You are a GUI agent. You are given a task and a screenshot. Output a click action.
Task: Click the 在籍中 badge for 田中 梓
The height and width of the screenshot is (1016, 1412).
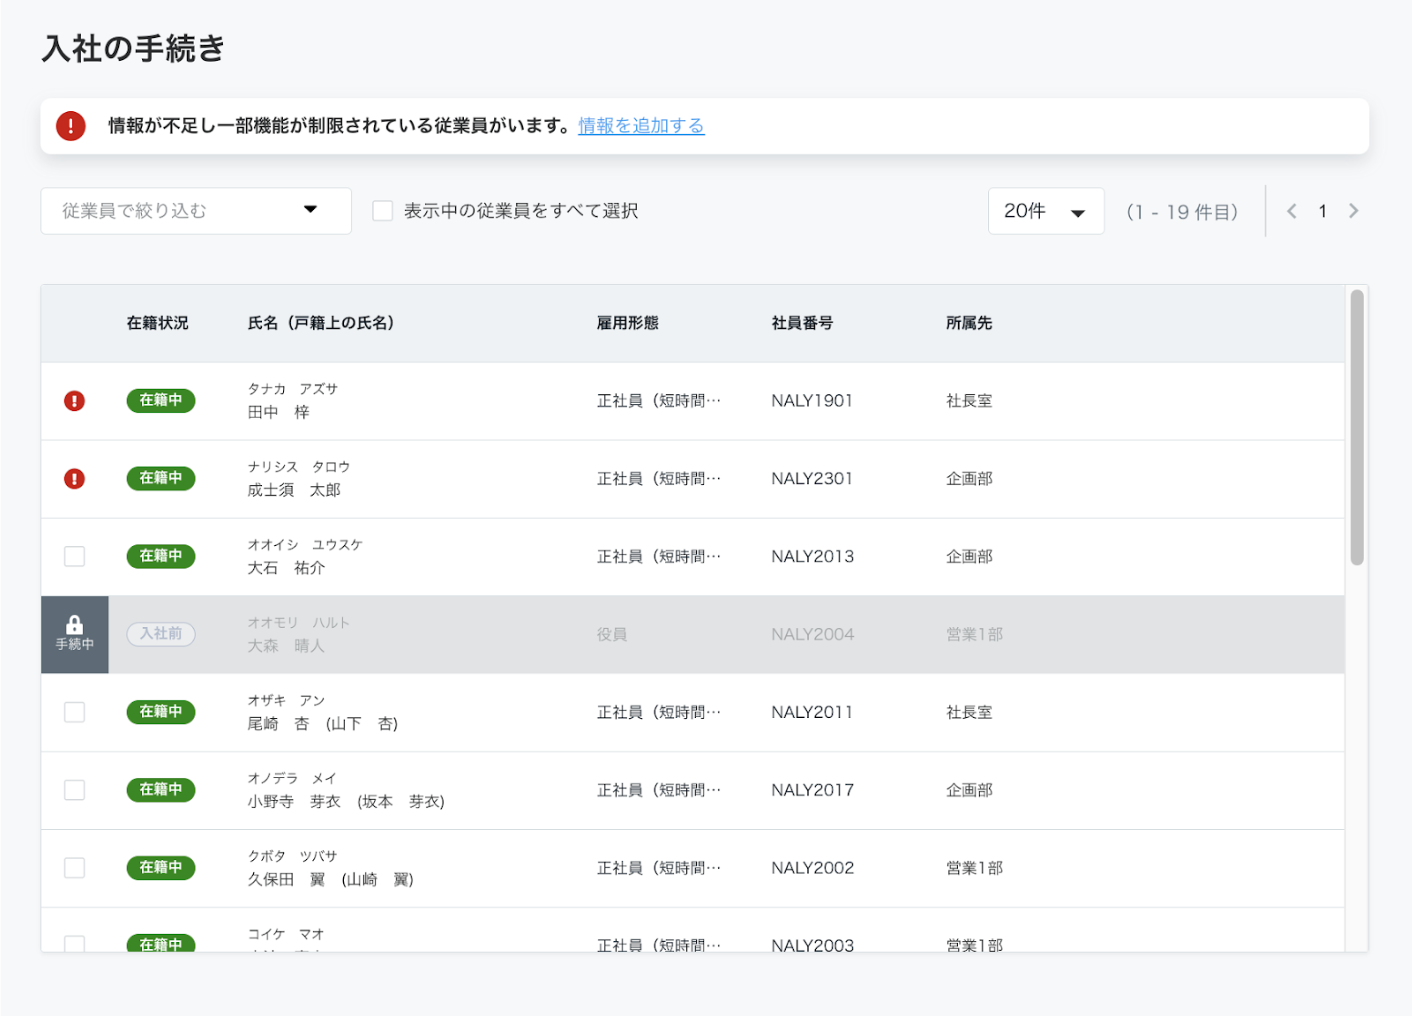161,401
